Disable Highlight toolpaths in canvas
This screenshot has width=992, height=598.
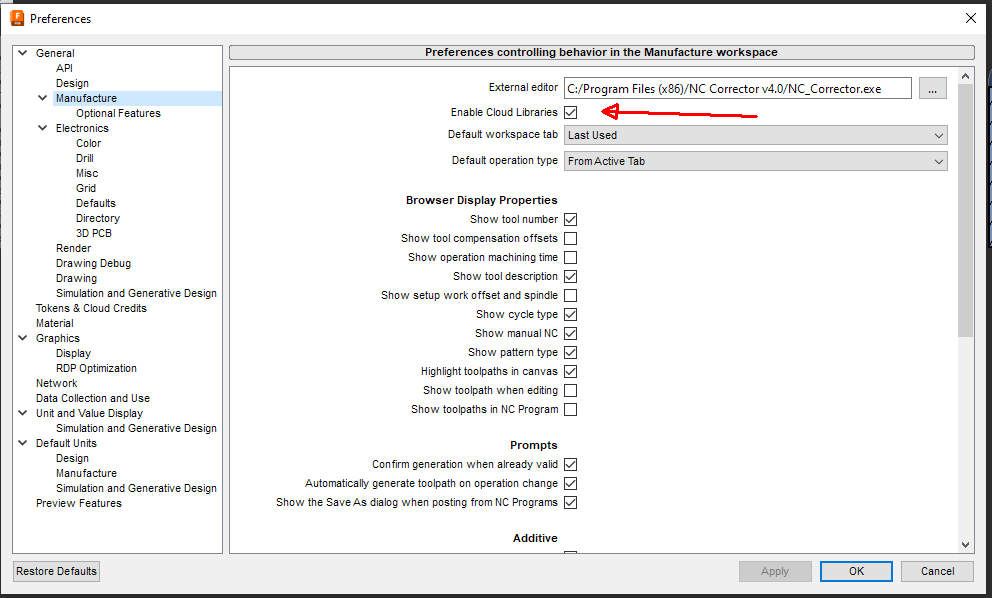click(x=570, y=371)
